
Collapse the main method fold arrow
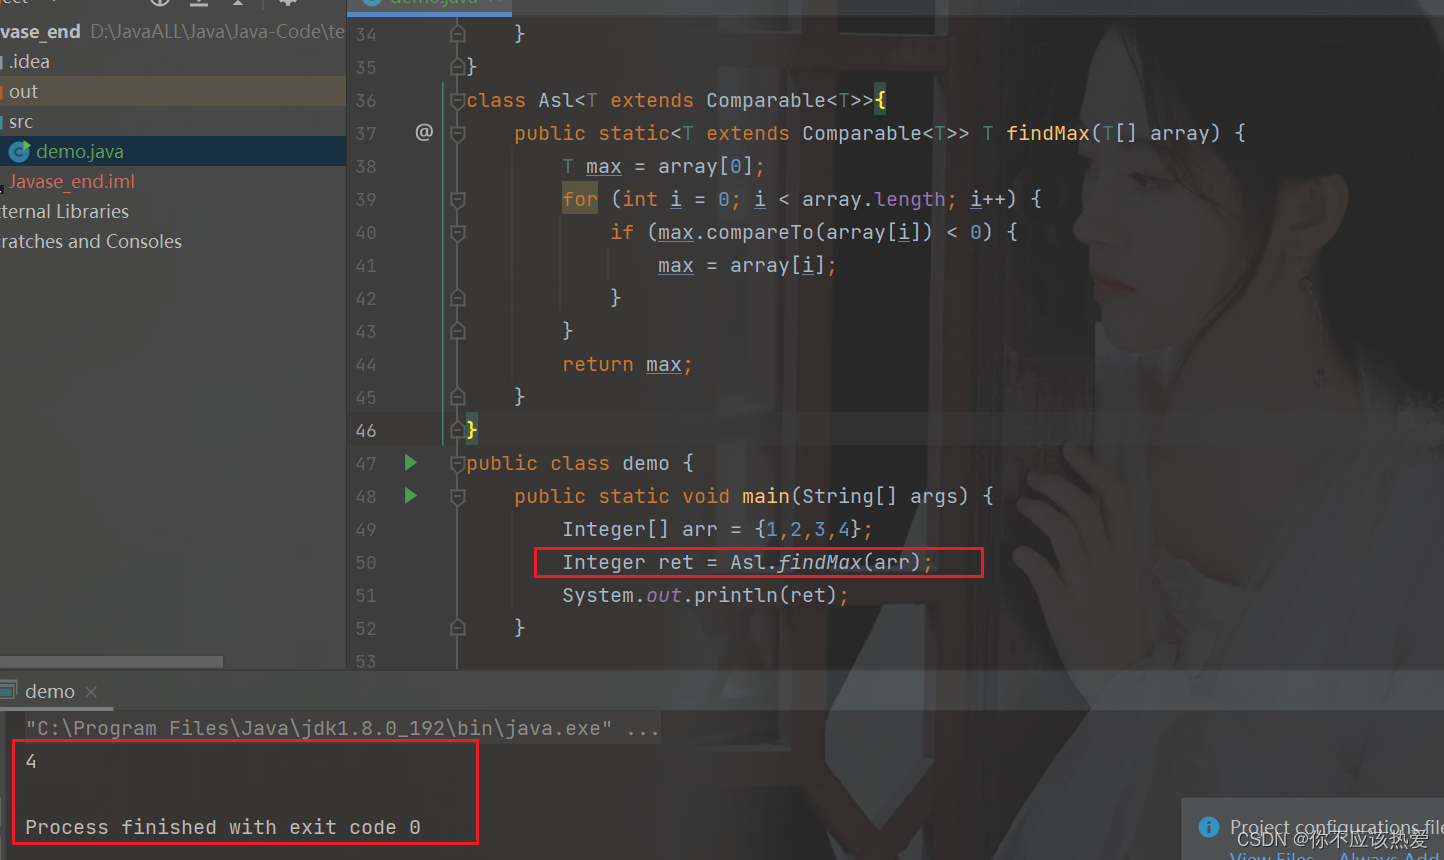(458, 496)
